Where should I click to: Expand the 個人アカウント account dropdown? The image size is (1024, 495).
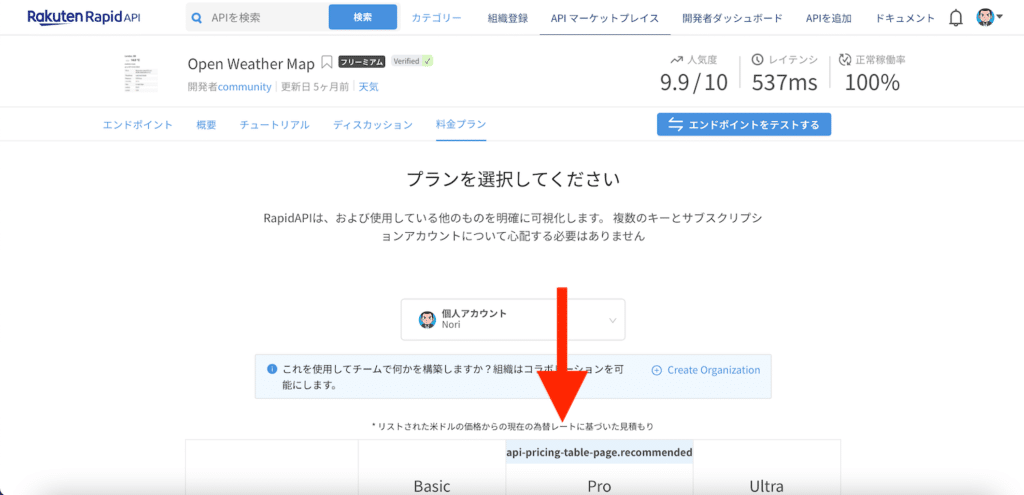tap(513, 320)
